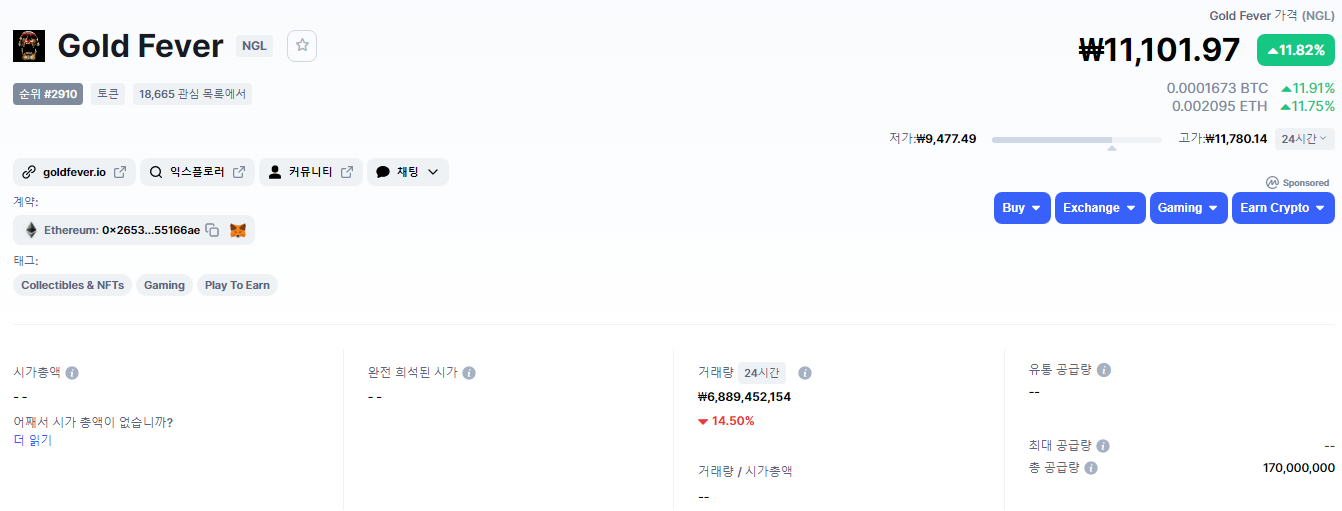The height and width of the screenshot is (511, 1342).
Task: Click info icon beside 유통 공급량
Action: tap(1104, 370)
